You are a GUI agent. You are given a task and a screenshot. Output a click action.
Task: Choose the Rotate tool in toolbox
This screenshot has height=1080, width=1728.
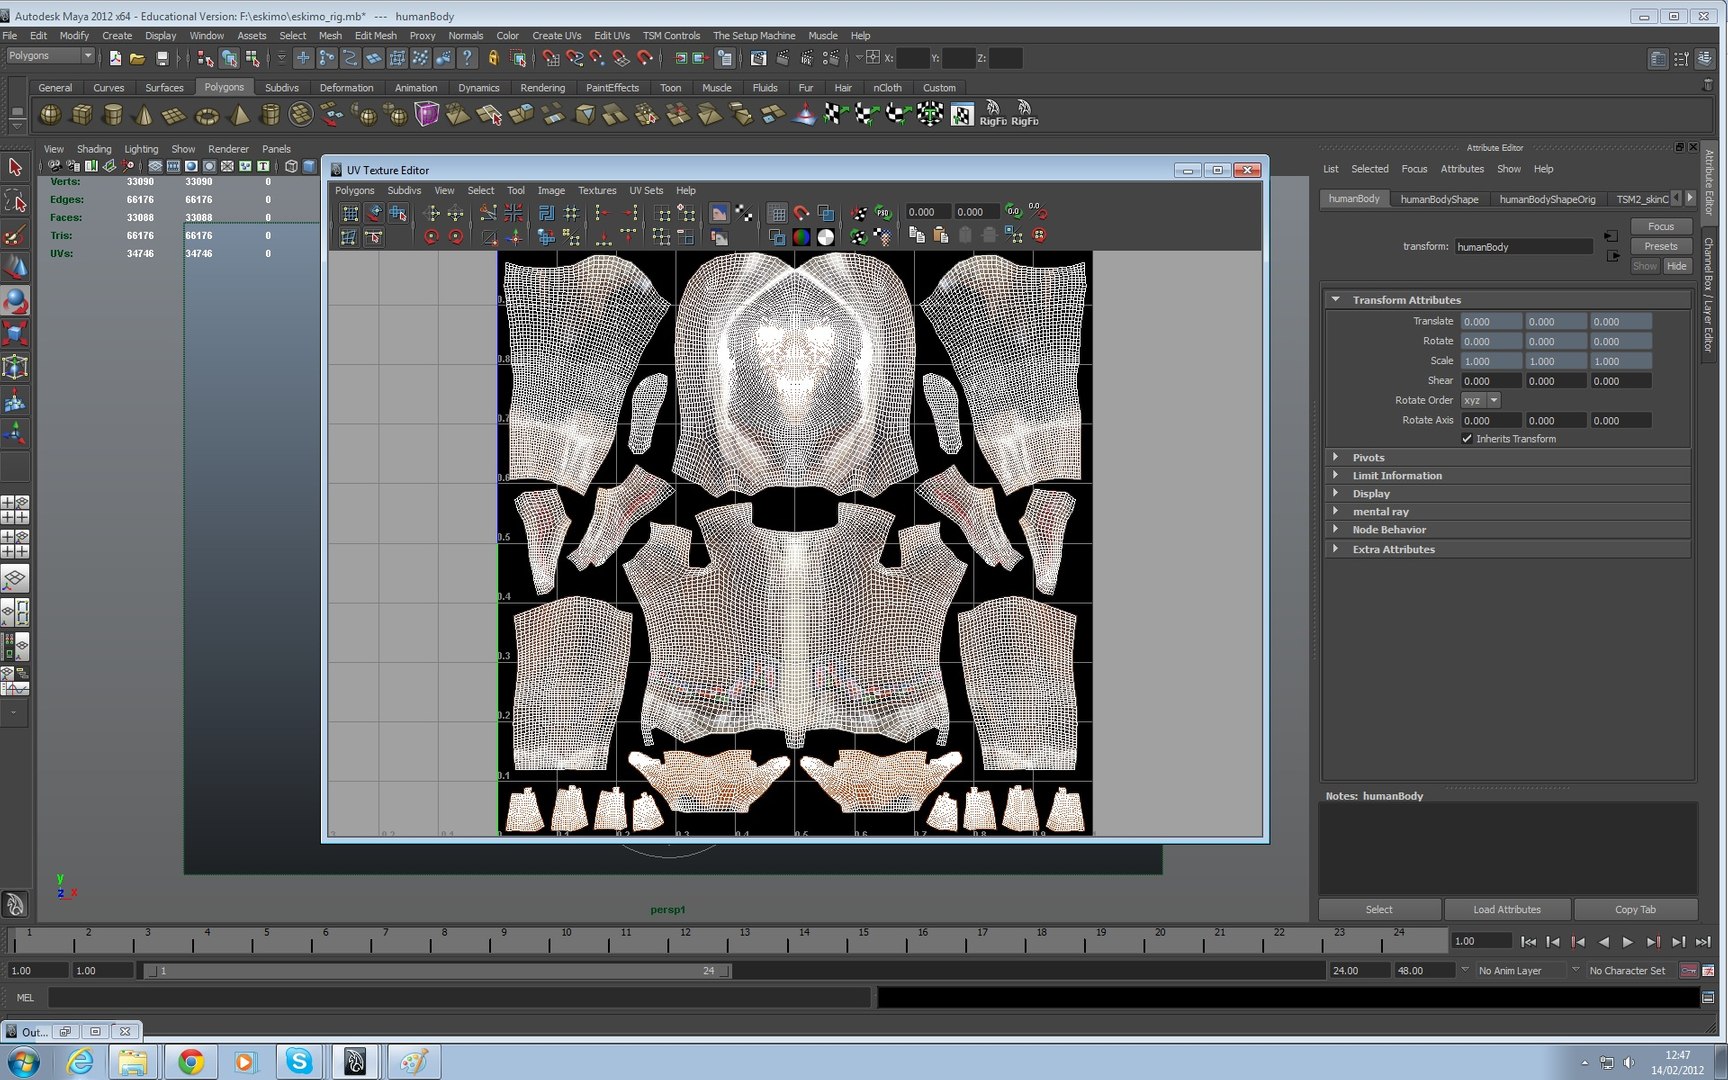pyautogui.click(x=15, y=301)
